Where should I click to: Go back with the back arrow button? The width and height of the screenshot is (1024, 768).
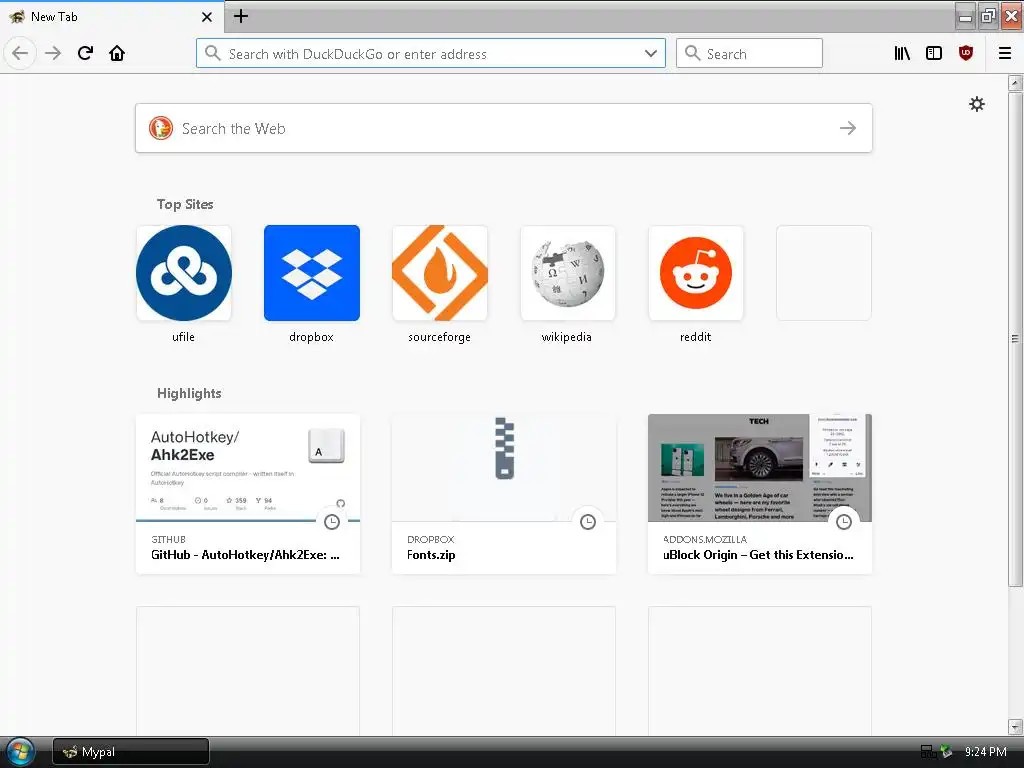click(x=20, y=53)
